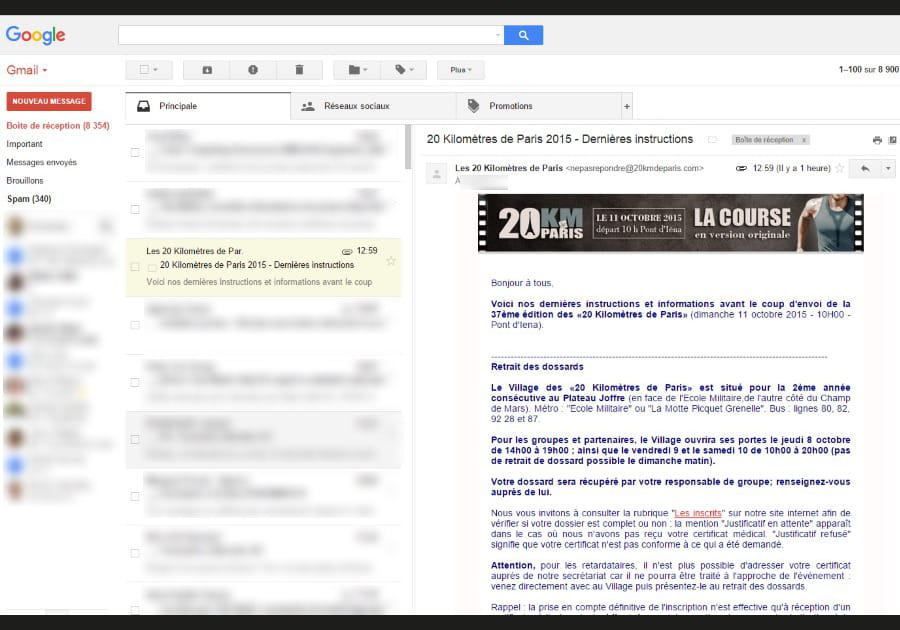Click NOUVEAU MESSAGE button
The height and width of the screenshot is (630, 900).
[x=49, y=101]
